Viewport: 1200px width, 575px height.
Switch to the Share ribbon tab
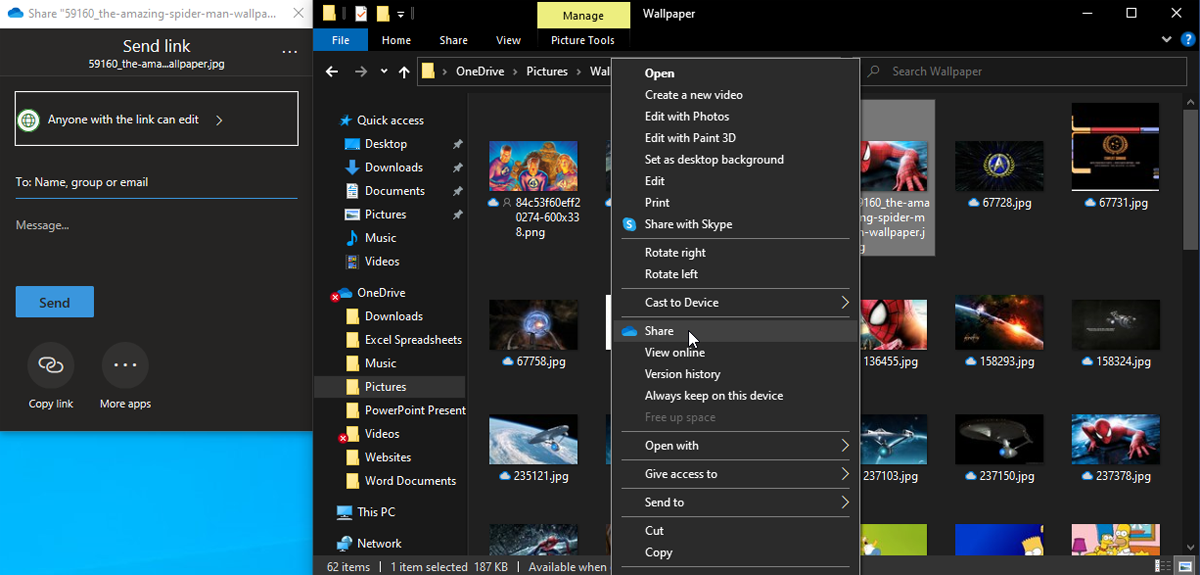[453, 40]
